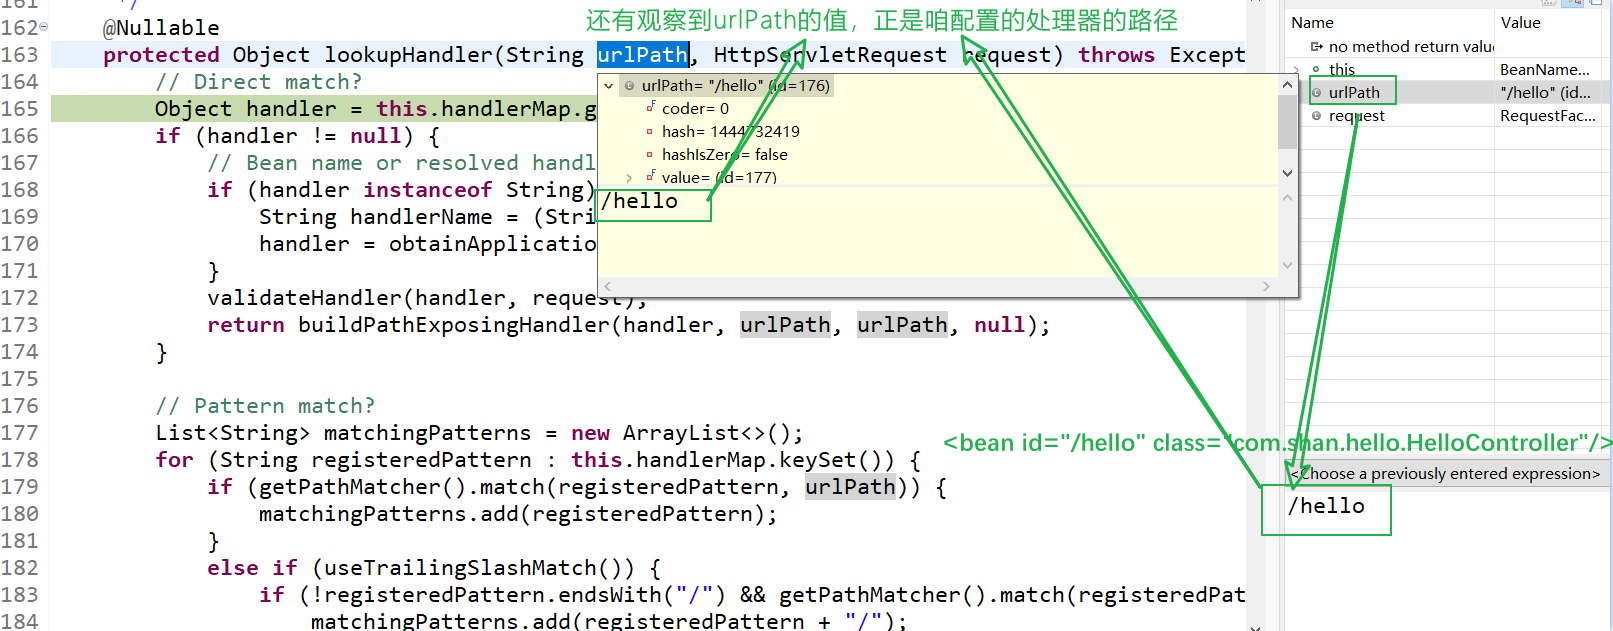The width and height of the screenshot is (1613, 631).
Task: Click the /hello text in Variables detail pane
Action: coord(1326,506)
